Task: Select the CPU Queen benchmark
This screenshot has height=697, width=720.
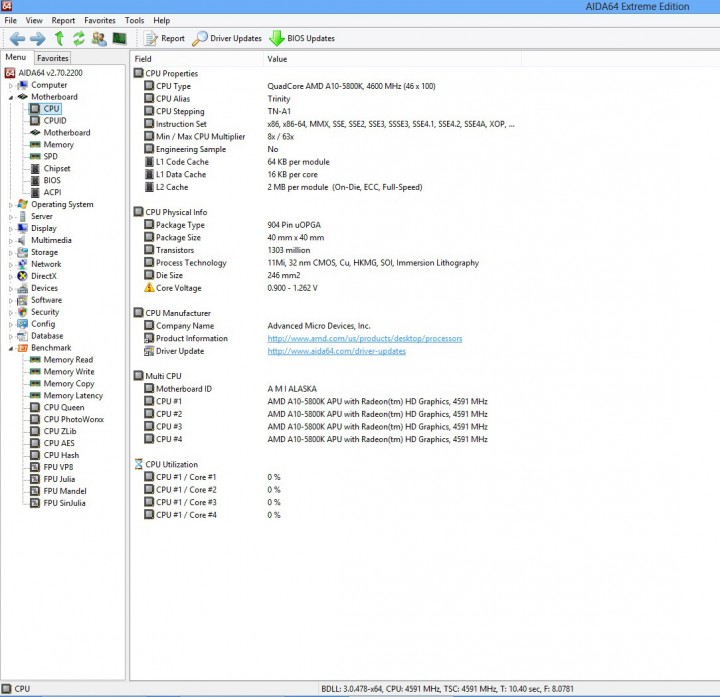Action: pyautogui.click(x=57, y=407)
